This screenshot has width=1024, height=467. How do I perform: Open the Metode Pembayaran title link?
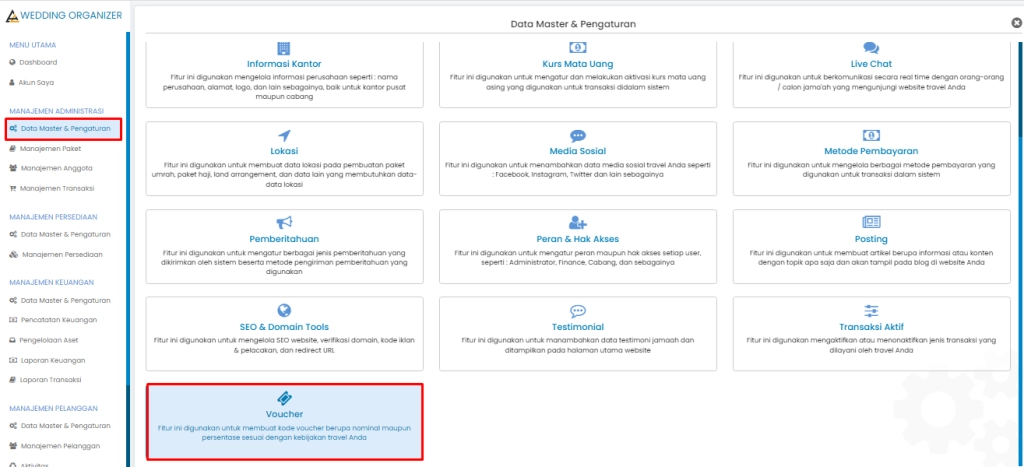[x=871, y=151]
